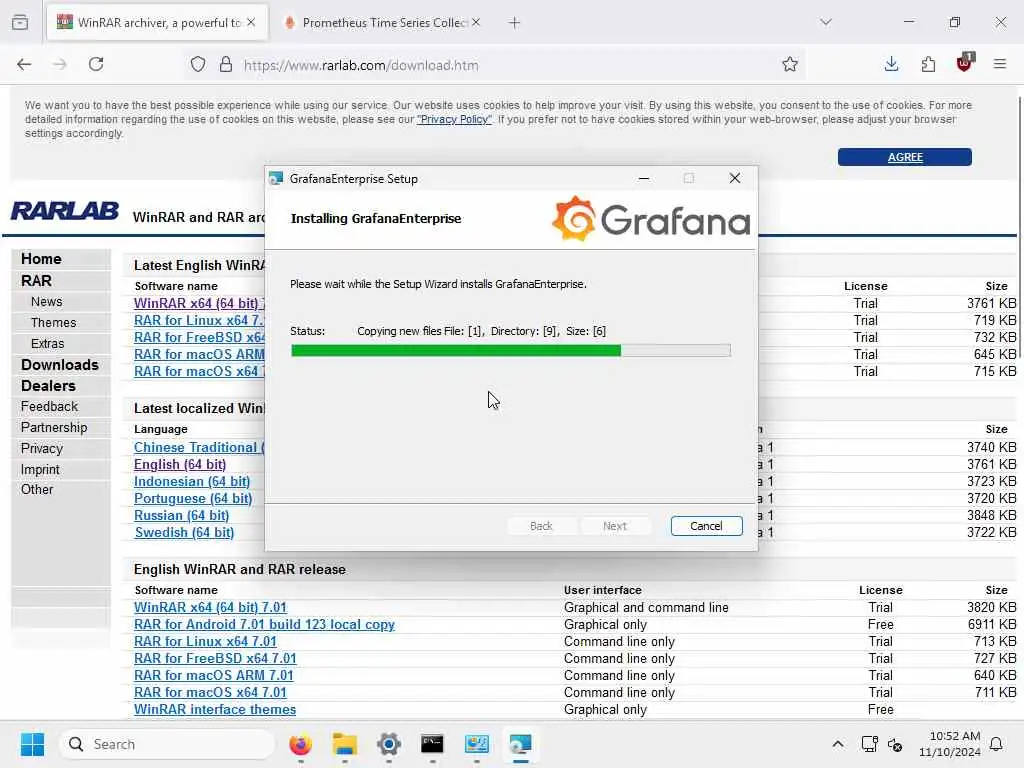Viewport: 1024px width, 768px height.
Task: Open the News sidebar item
Action: pyautogui.click(x=46, y=302)
